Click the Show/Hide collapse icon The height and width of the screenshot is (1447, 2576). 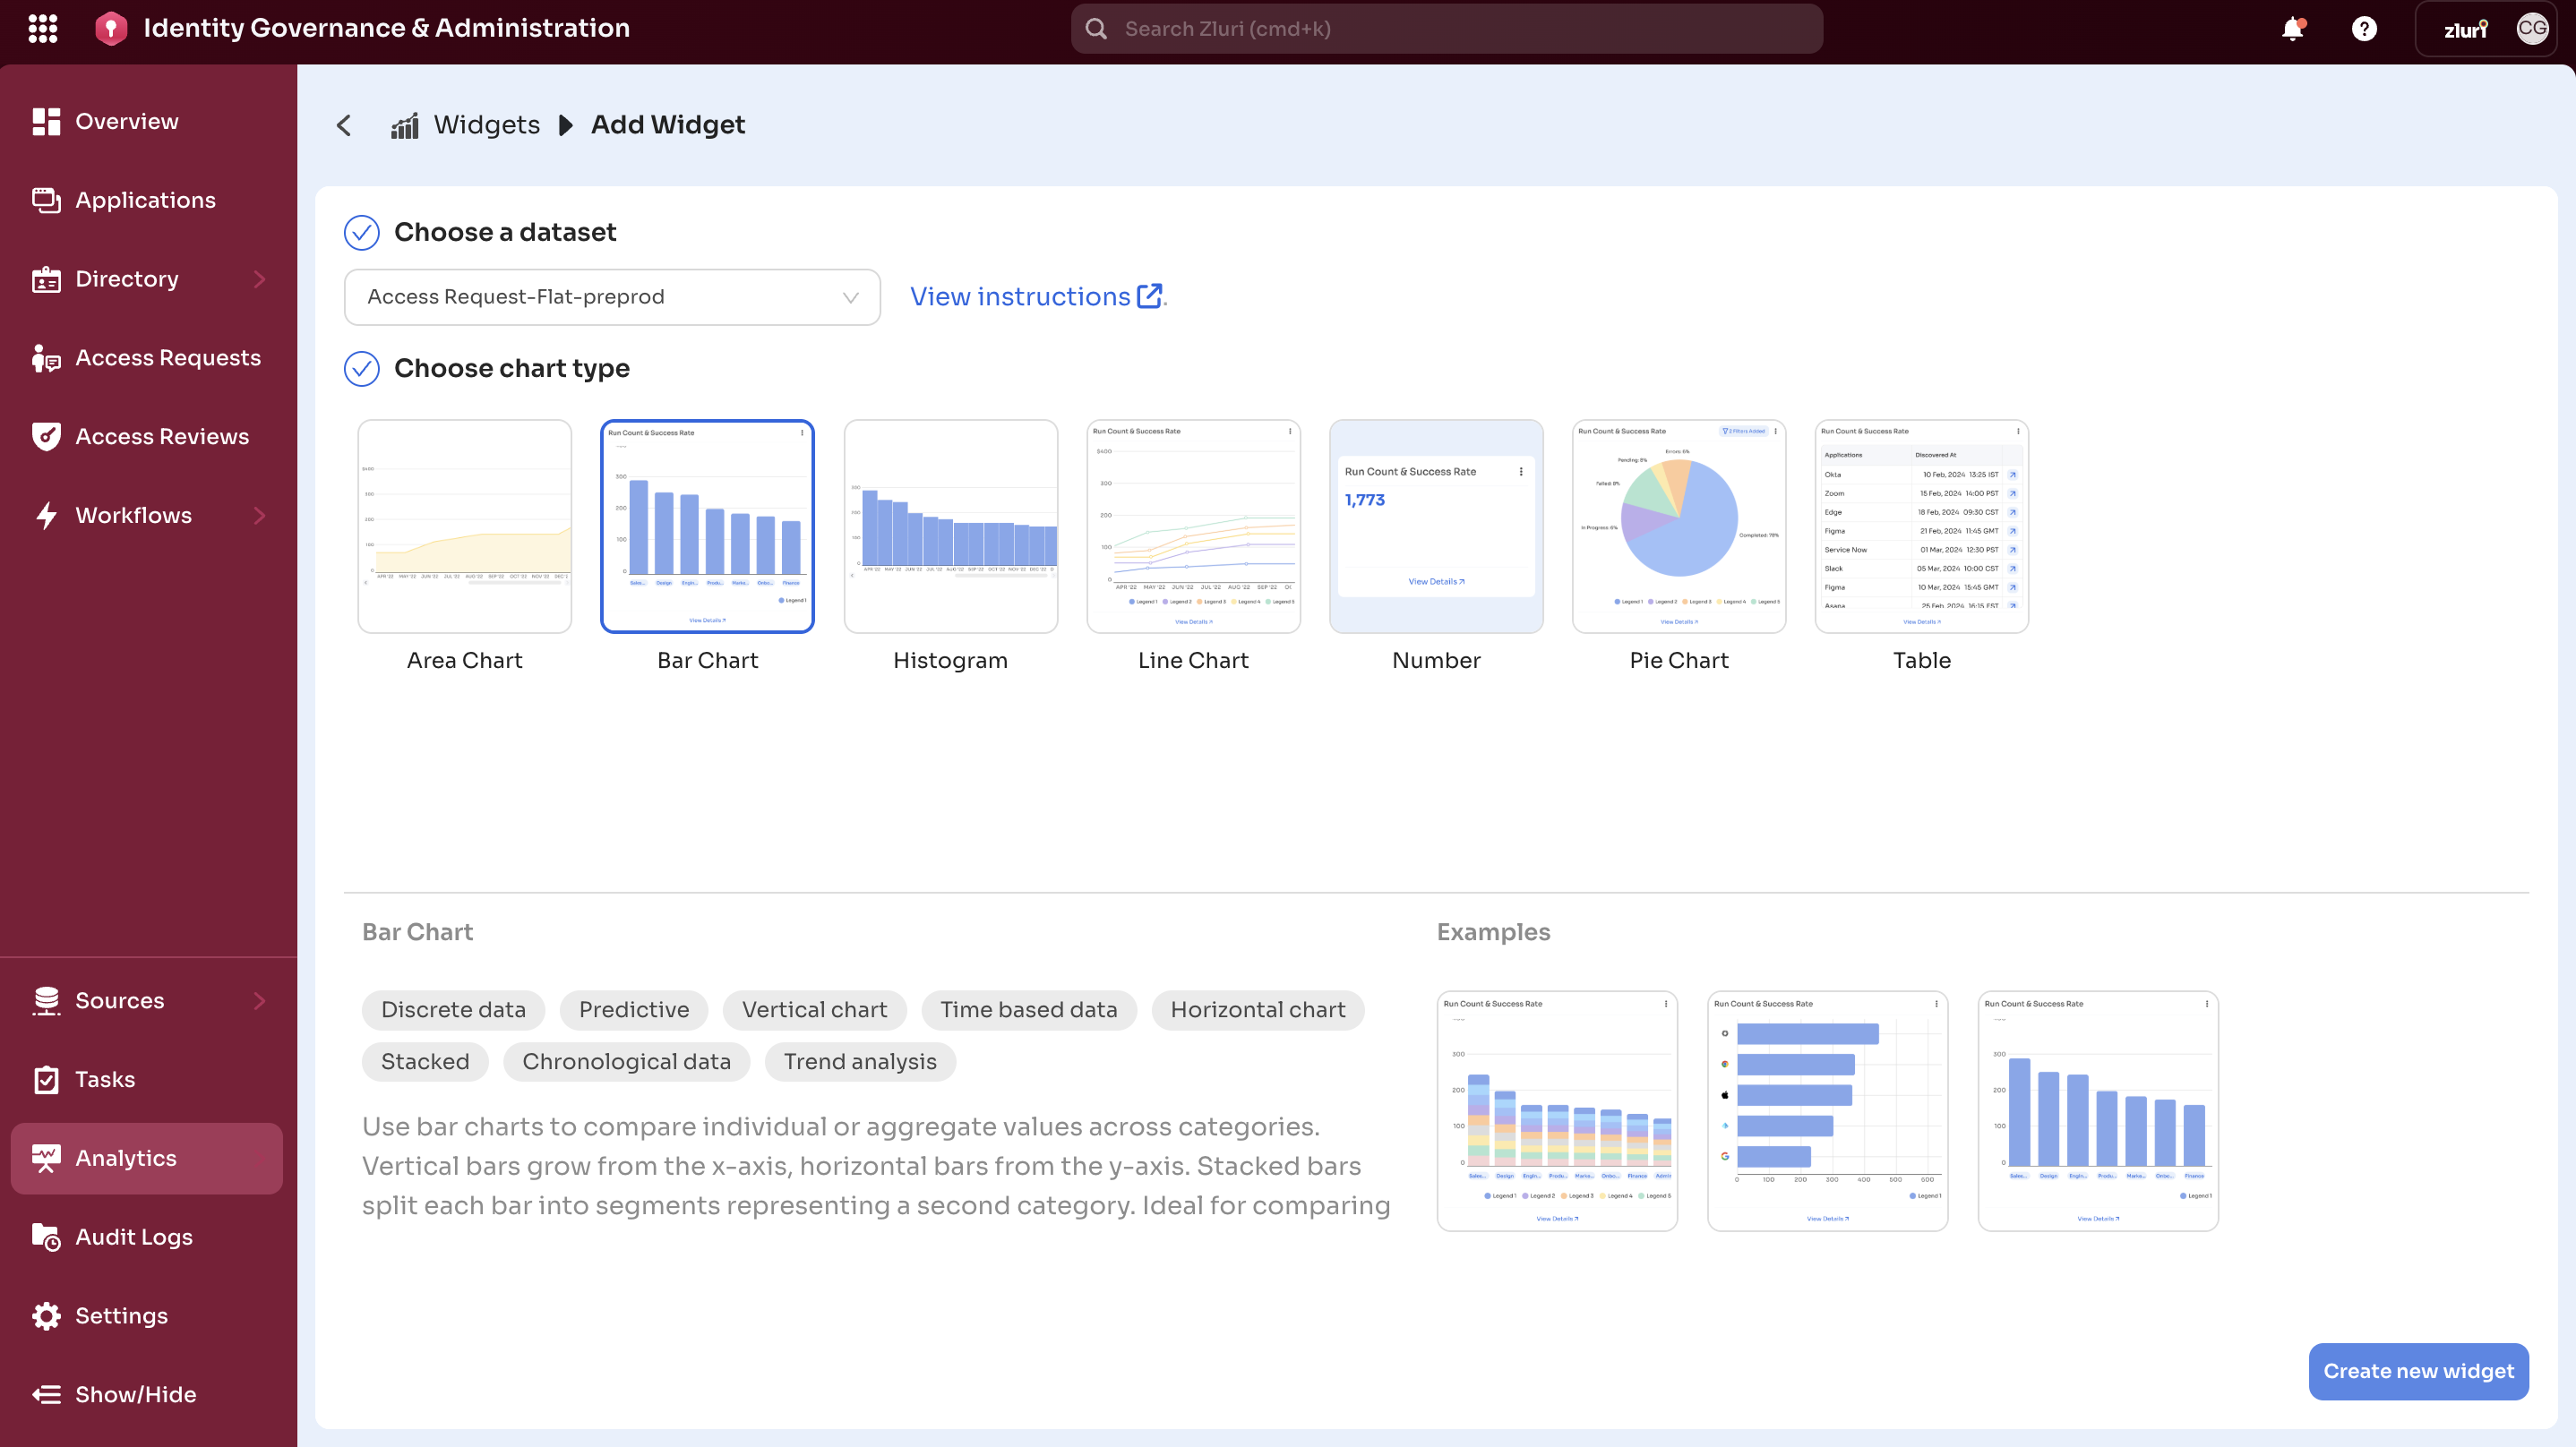coord(46,1395)
